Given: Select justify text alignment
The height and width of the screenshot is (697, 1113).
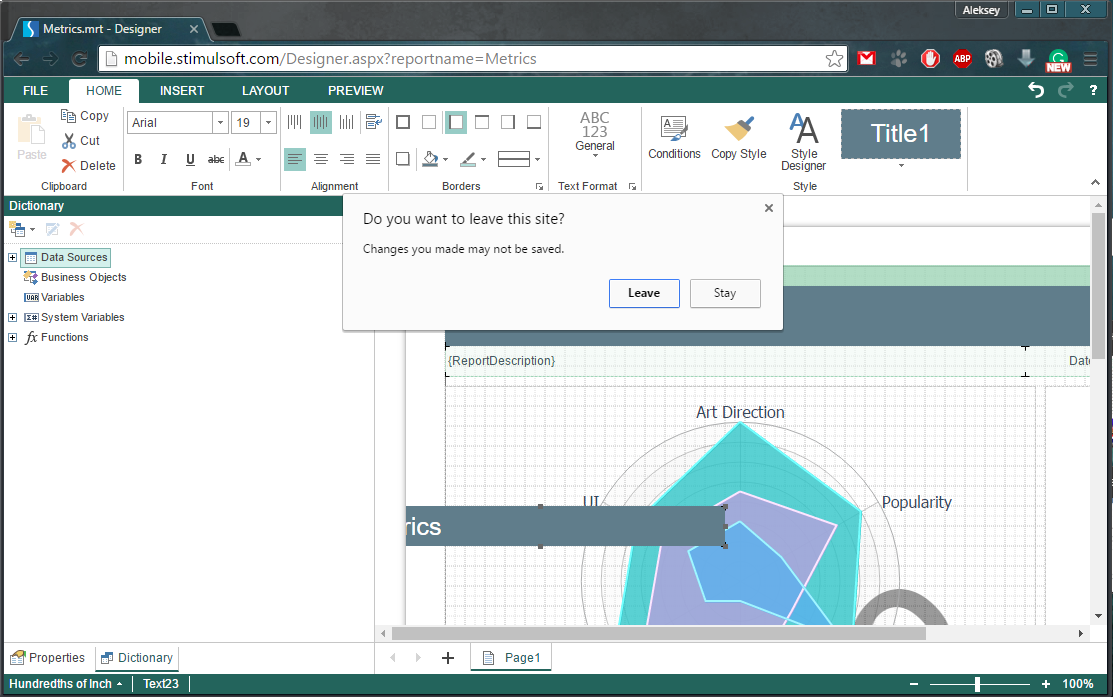Looking at the screenshot, I should pos(373,159).
